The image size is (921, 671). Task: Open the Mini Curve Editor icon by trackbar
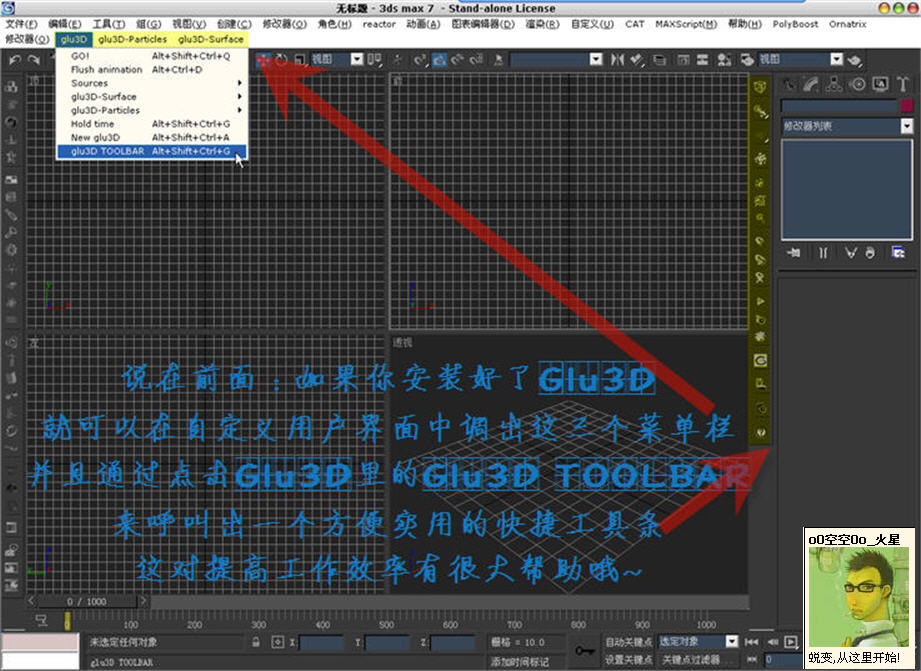click(41, 620)
